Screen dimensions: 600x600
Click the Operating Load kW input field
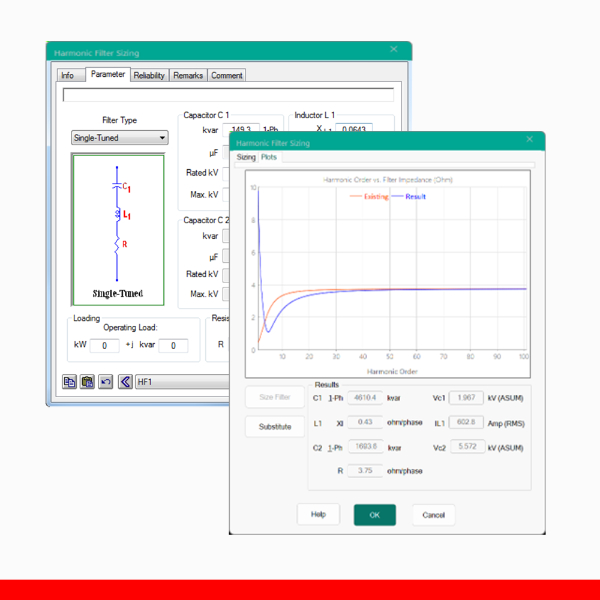tap(105, 346)
